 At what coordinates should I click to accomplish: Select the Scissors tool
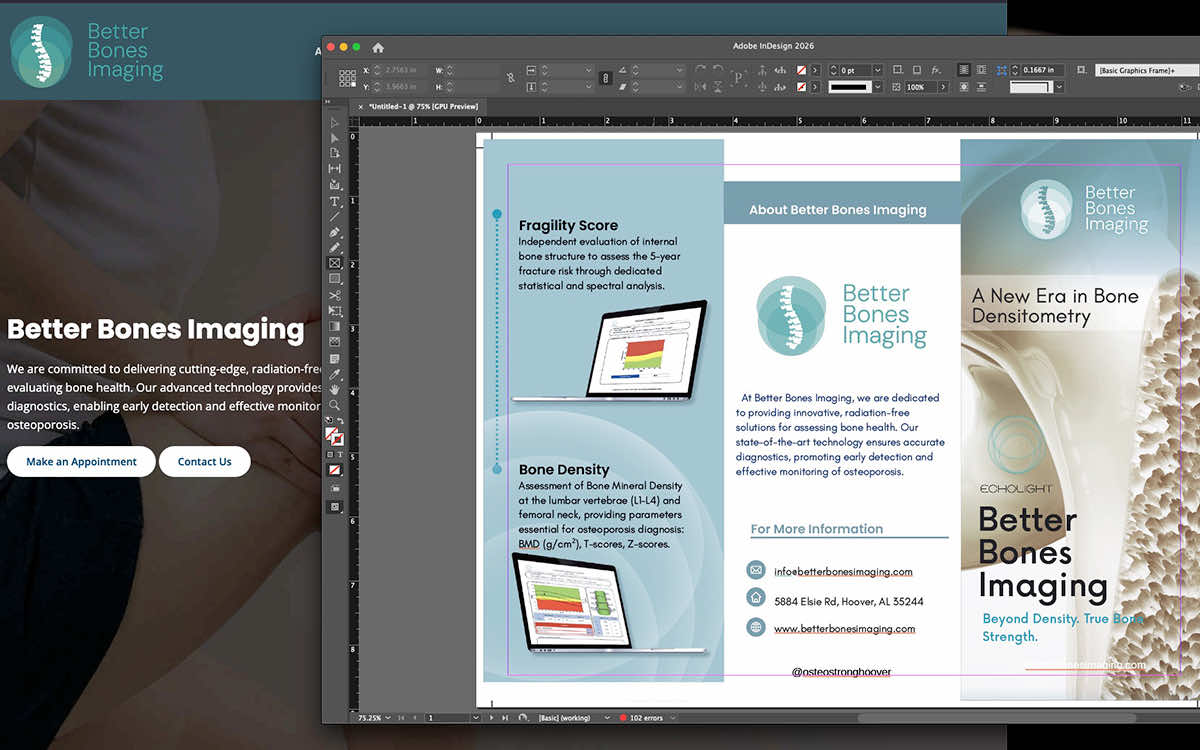pos(335,295)
